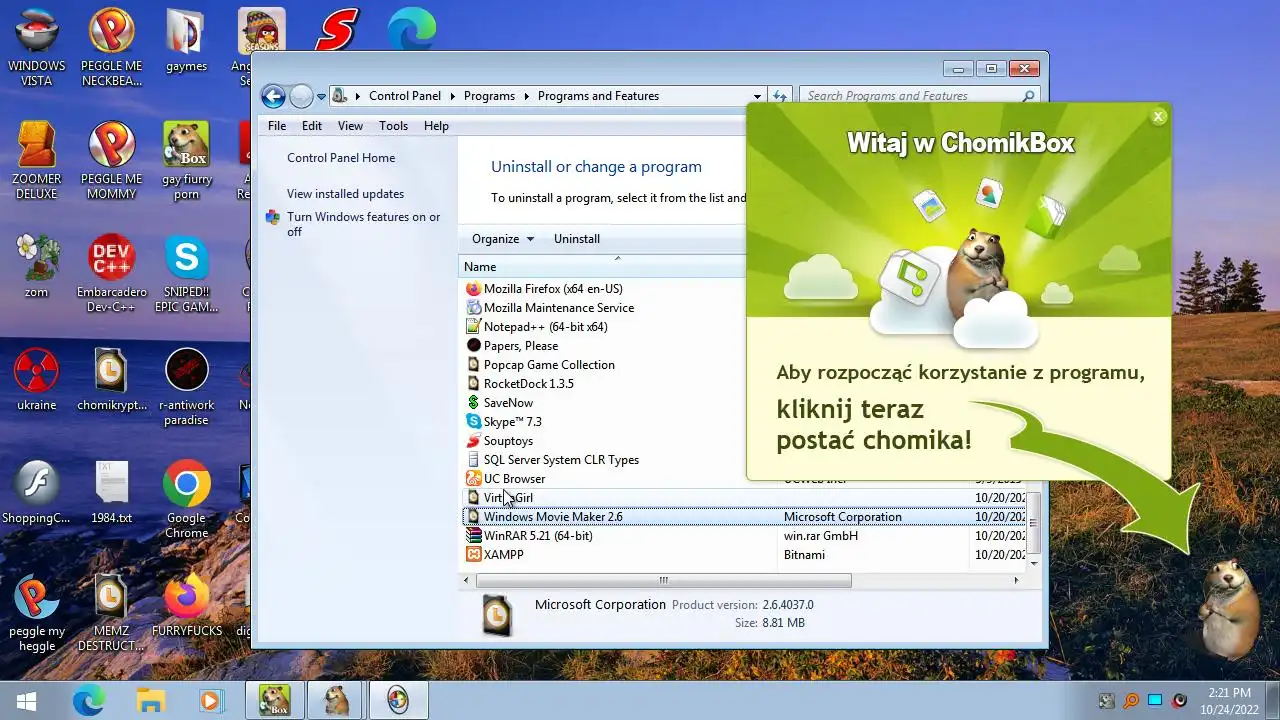This screenshot has height=720, width=1280.
Task: Click the Windows Start button
Action: pos(26,701)
